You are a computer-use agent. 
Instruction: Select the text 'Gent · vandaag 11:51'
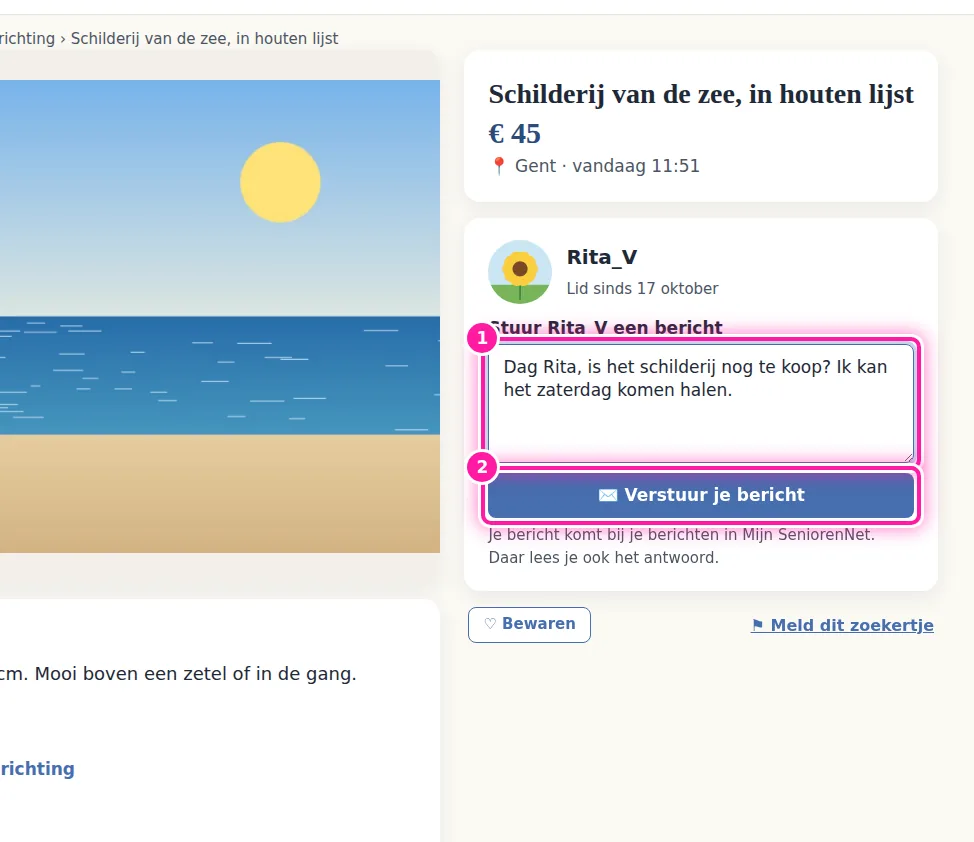pos(607,166)
